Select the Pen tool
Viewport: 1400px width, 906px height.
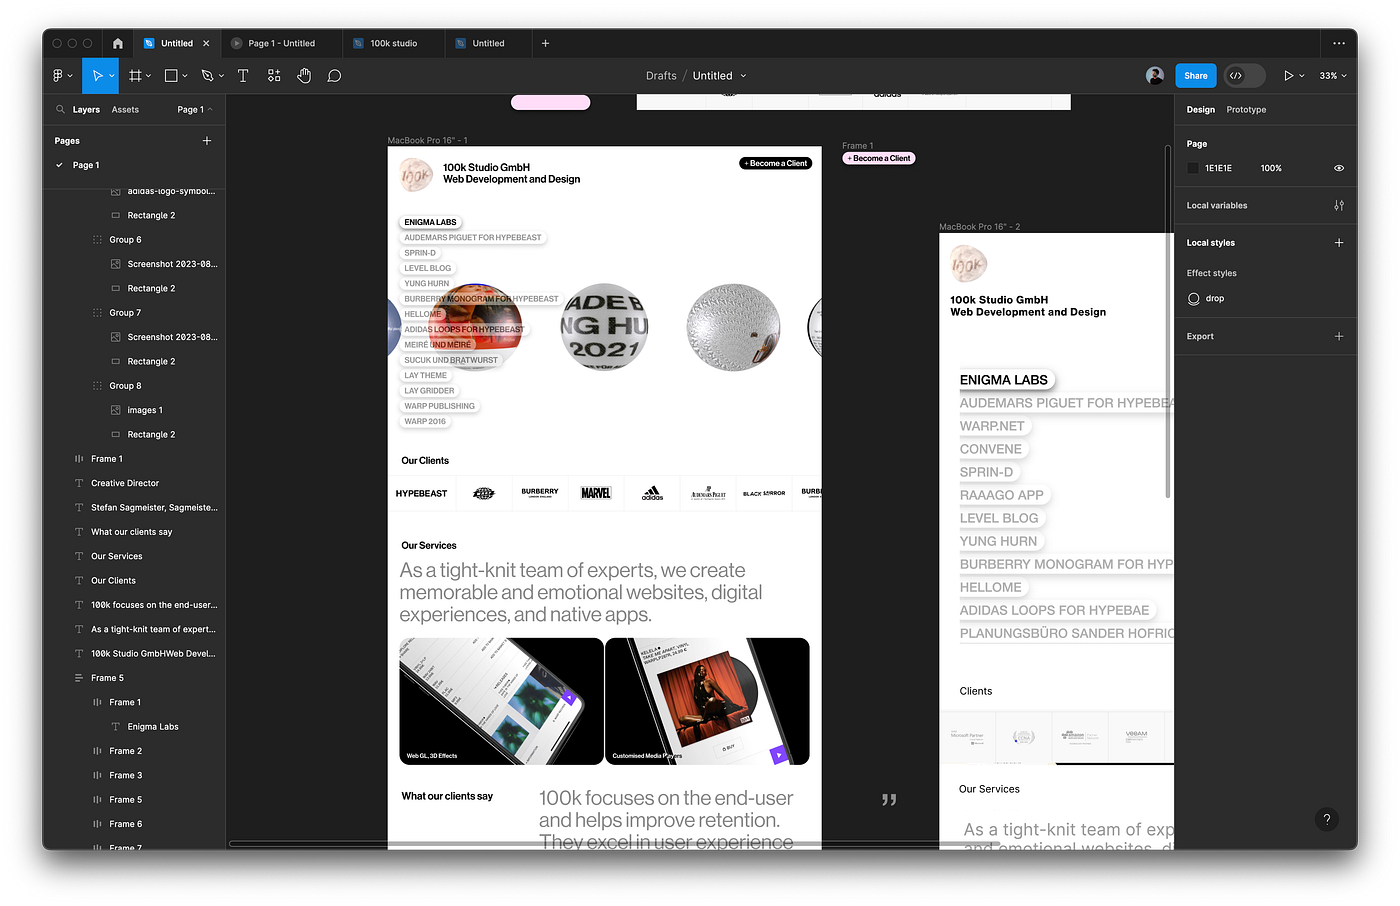point(207,75)
